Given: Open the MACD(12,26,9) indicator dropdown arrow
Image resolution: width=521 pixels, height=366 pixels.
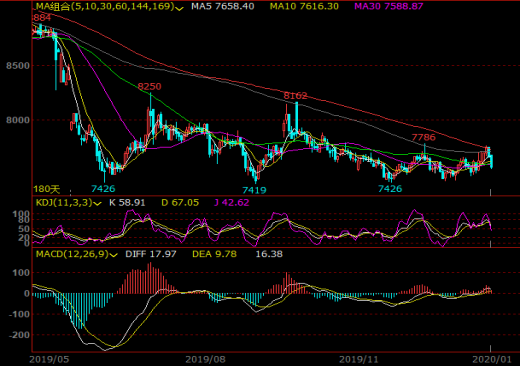Looking at the screenshot, I should tap(114, 255).
